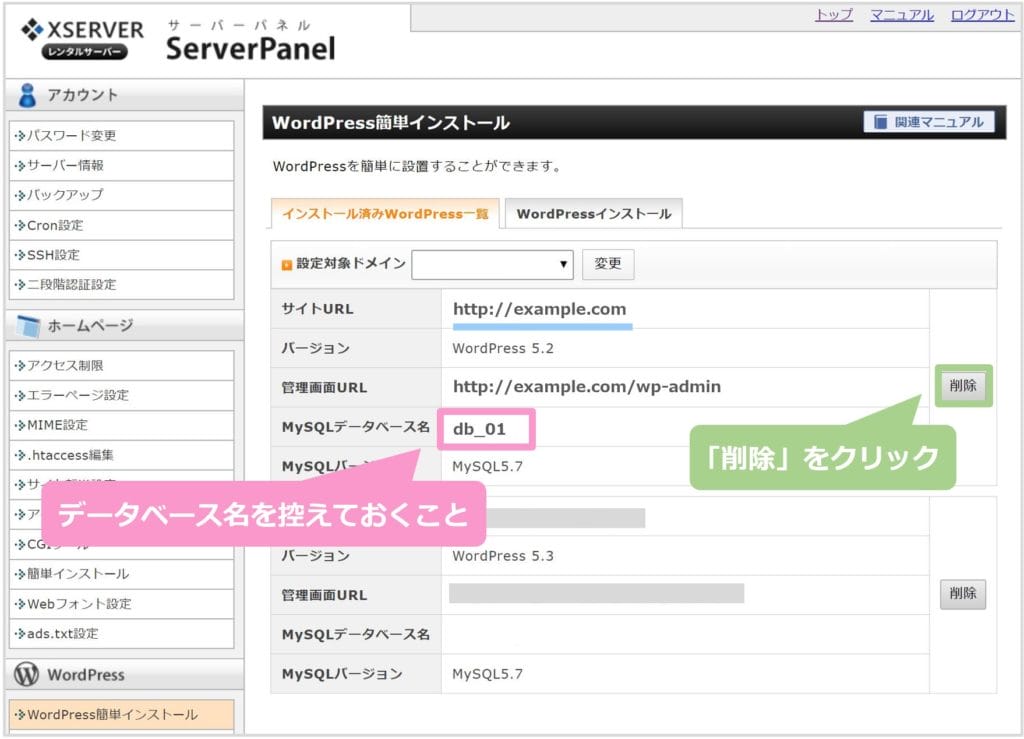Open the トップ link in header
1024x739 pixels.
[x=833, y=15]
